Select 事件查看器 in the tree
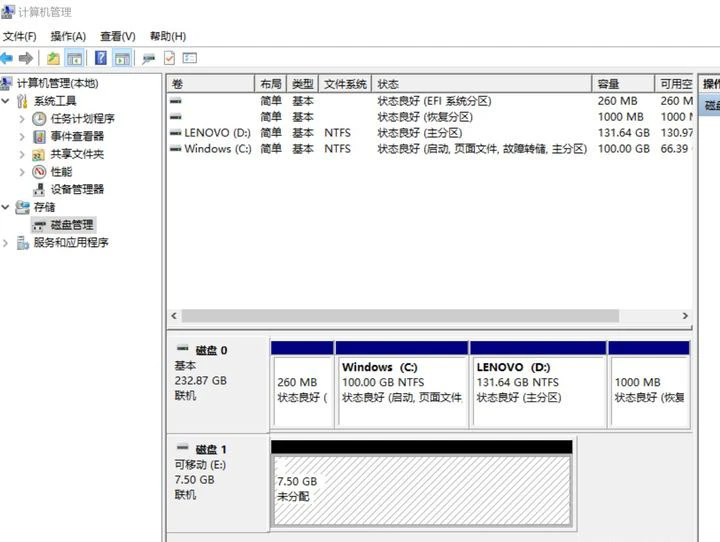Image resolution: width=720 pixels, height=542 pixels. 77,136
